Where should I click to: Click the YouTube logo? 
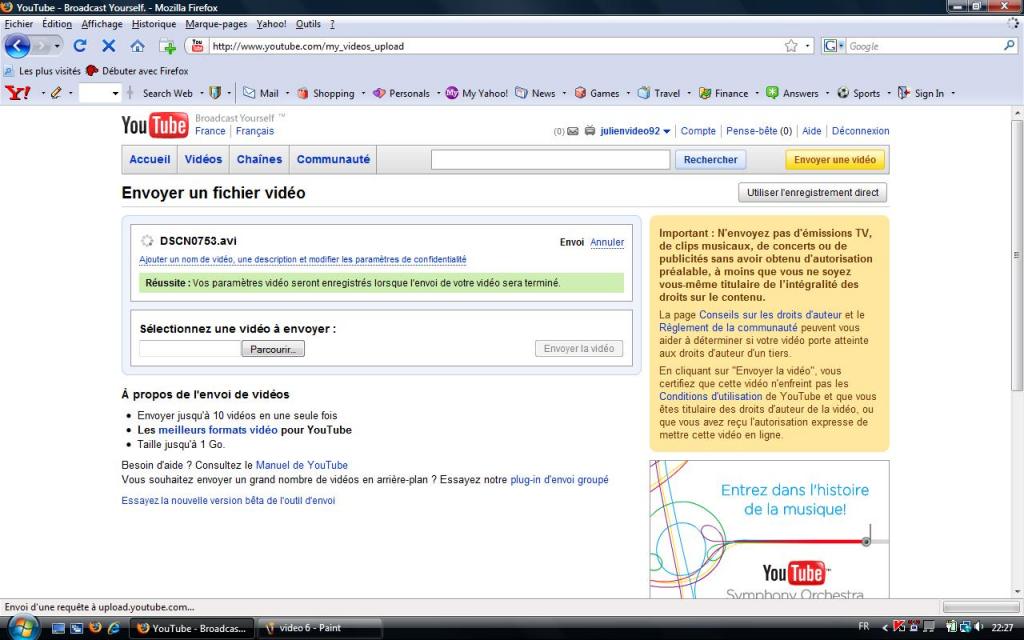pyautogui.click(x=155, y=125)
